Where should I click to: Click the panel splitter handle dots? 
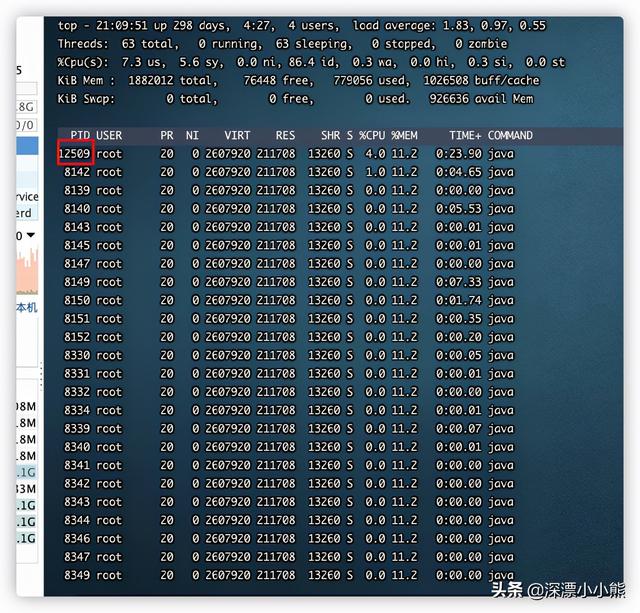click(41, 378)
